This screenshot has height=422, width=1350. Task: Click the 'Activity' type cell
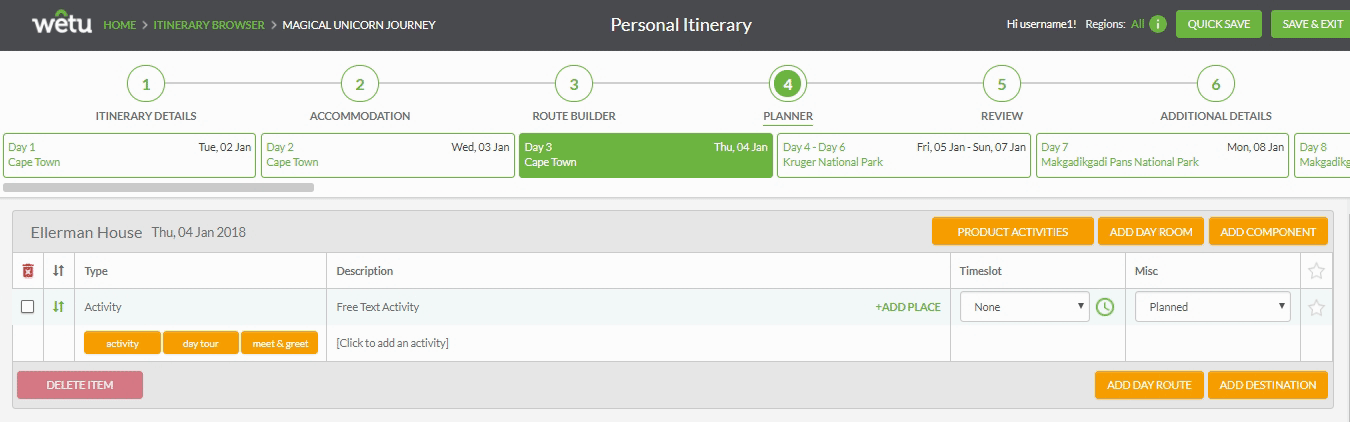coord(103,307)
